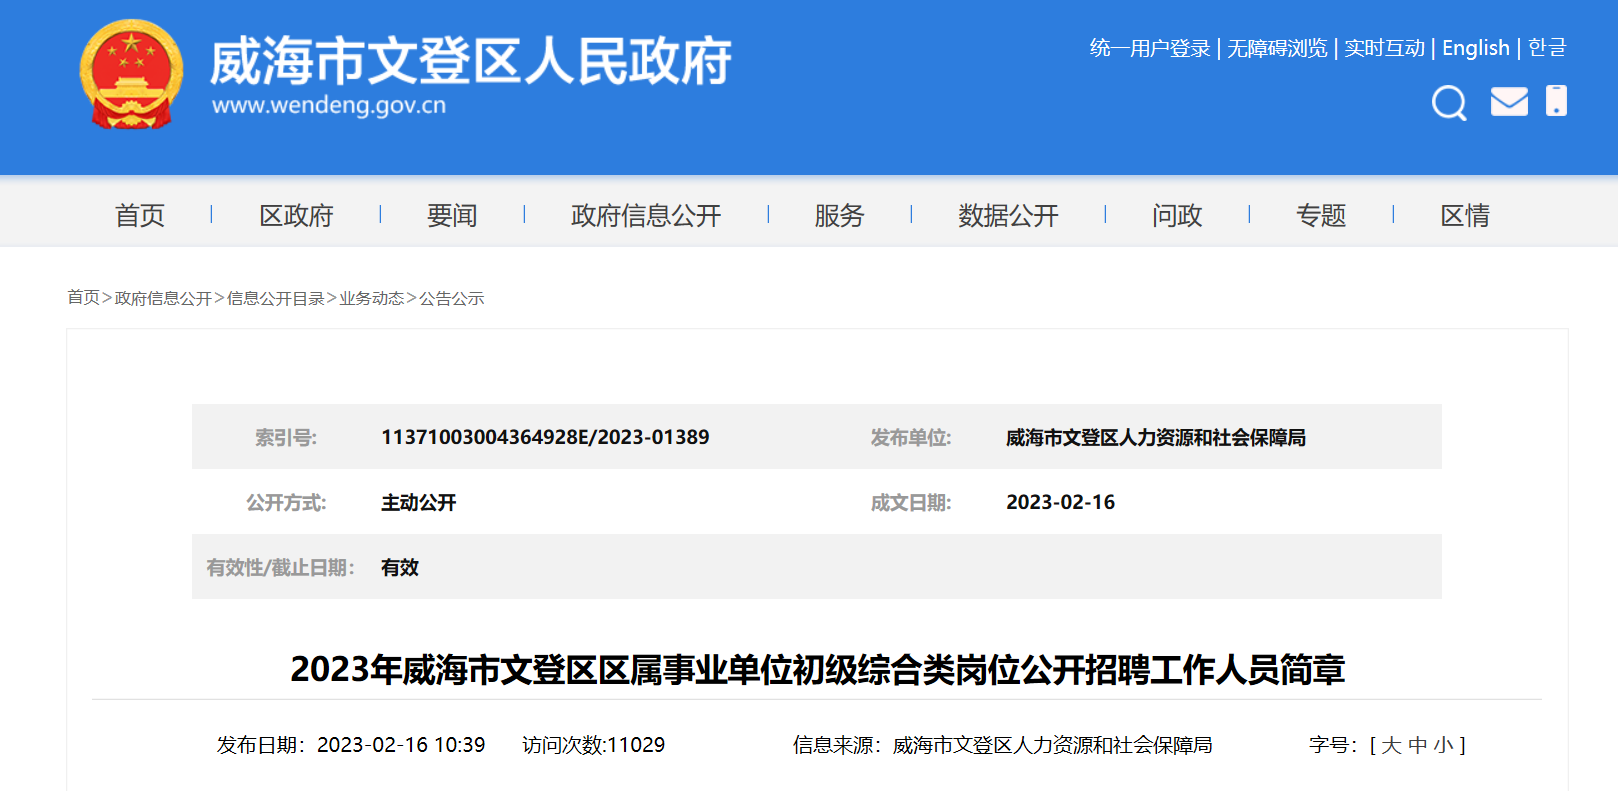Click 公告公示 in the breadcrumb
The width and height of the screenshot is (1618, 791).
coord(451,298)
